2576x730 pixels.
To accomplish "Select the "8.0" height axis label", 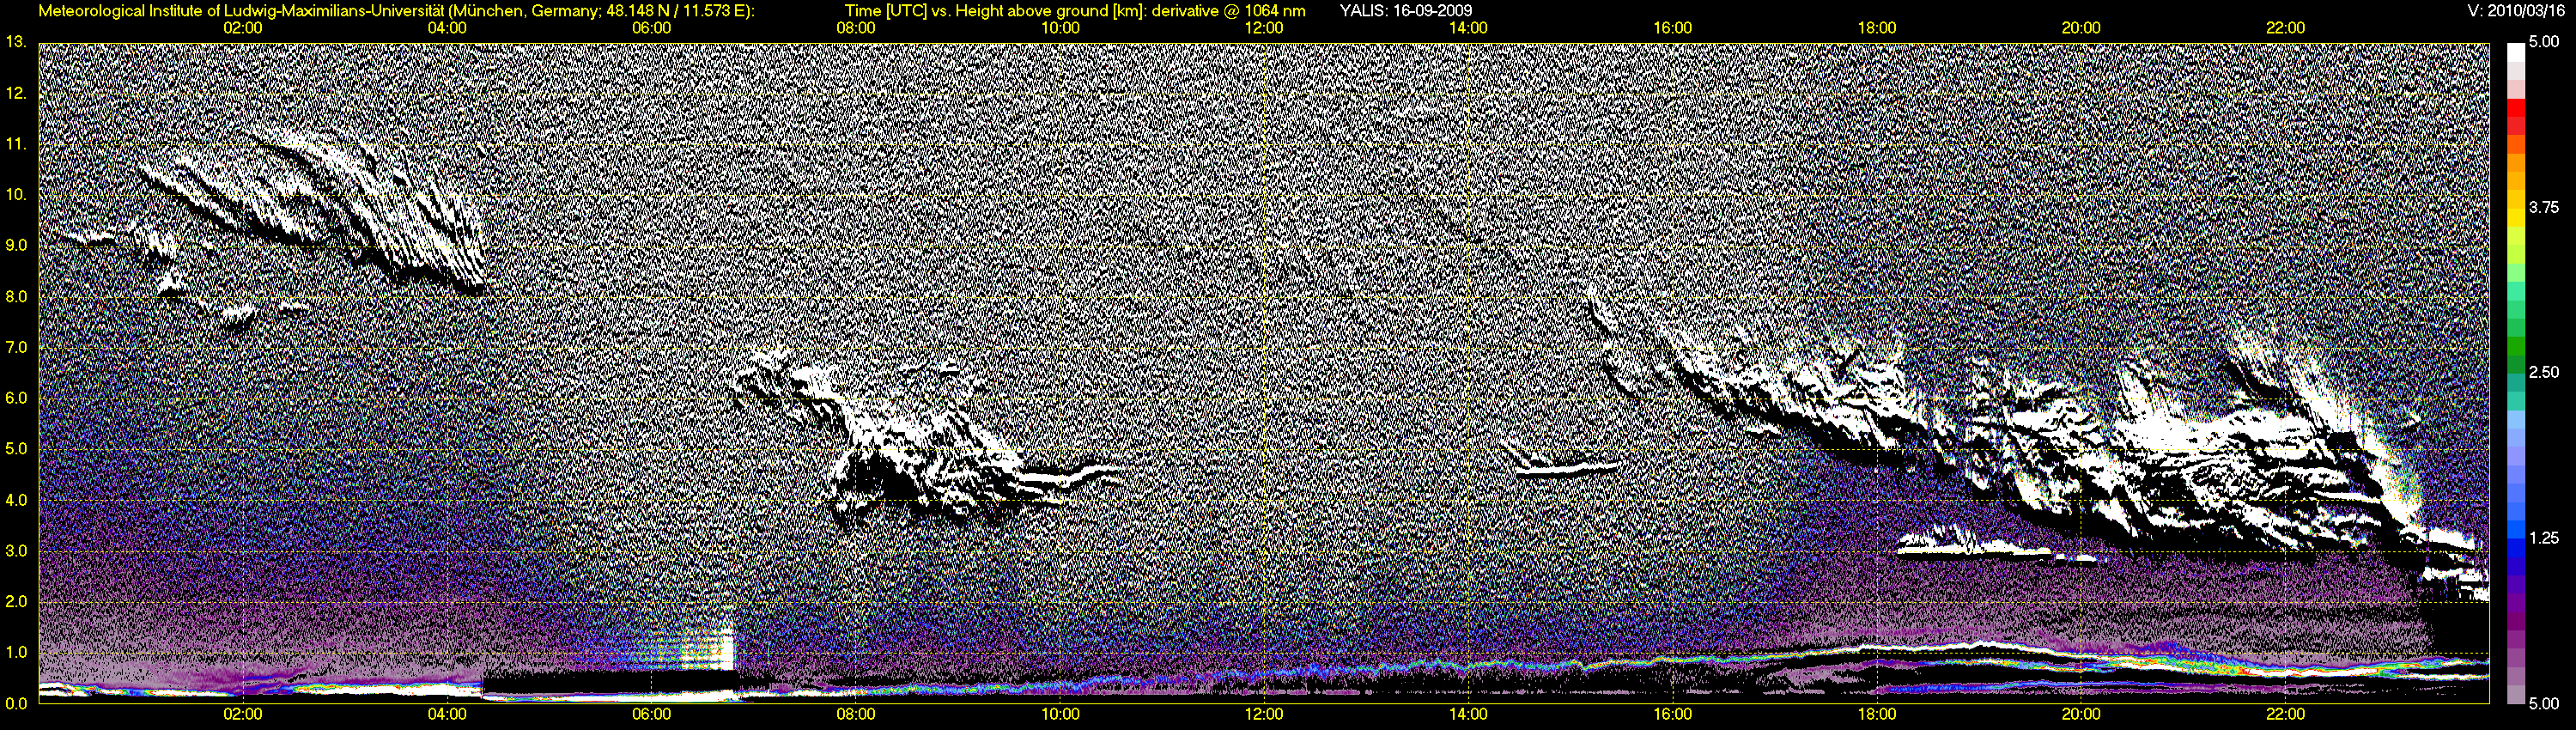I will pos(16,296).
